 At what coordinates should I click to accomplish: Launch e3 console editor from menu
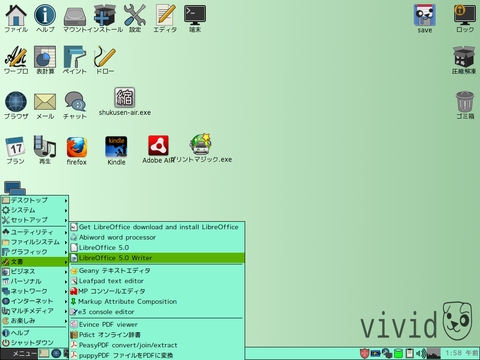click(157, 312)
